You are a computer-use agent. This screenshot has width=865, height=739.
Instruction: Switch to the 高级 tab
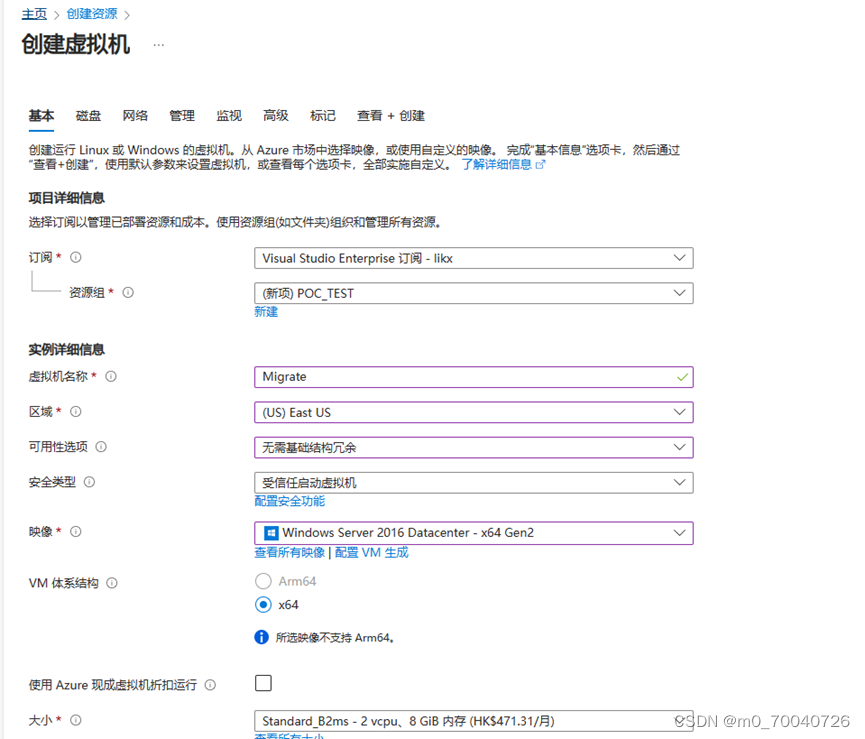pyautogui.click(x=276, y=116)
